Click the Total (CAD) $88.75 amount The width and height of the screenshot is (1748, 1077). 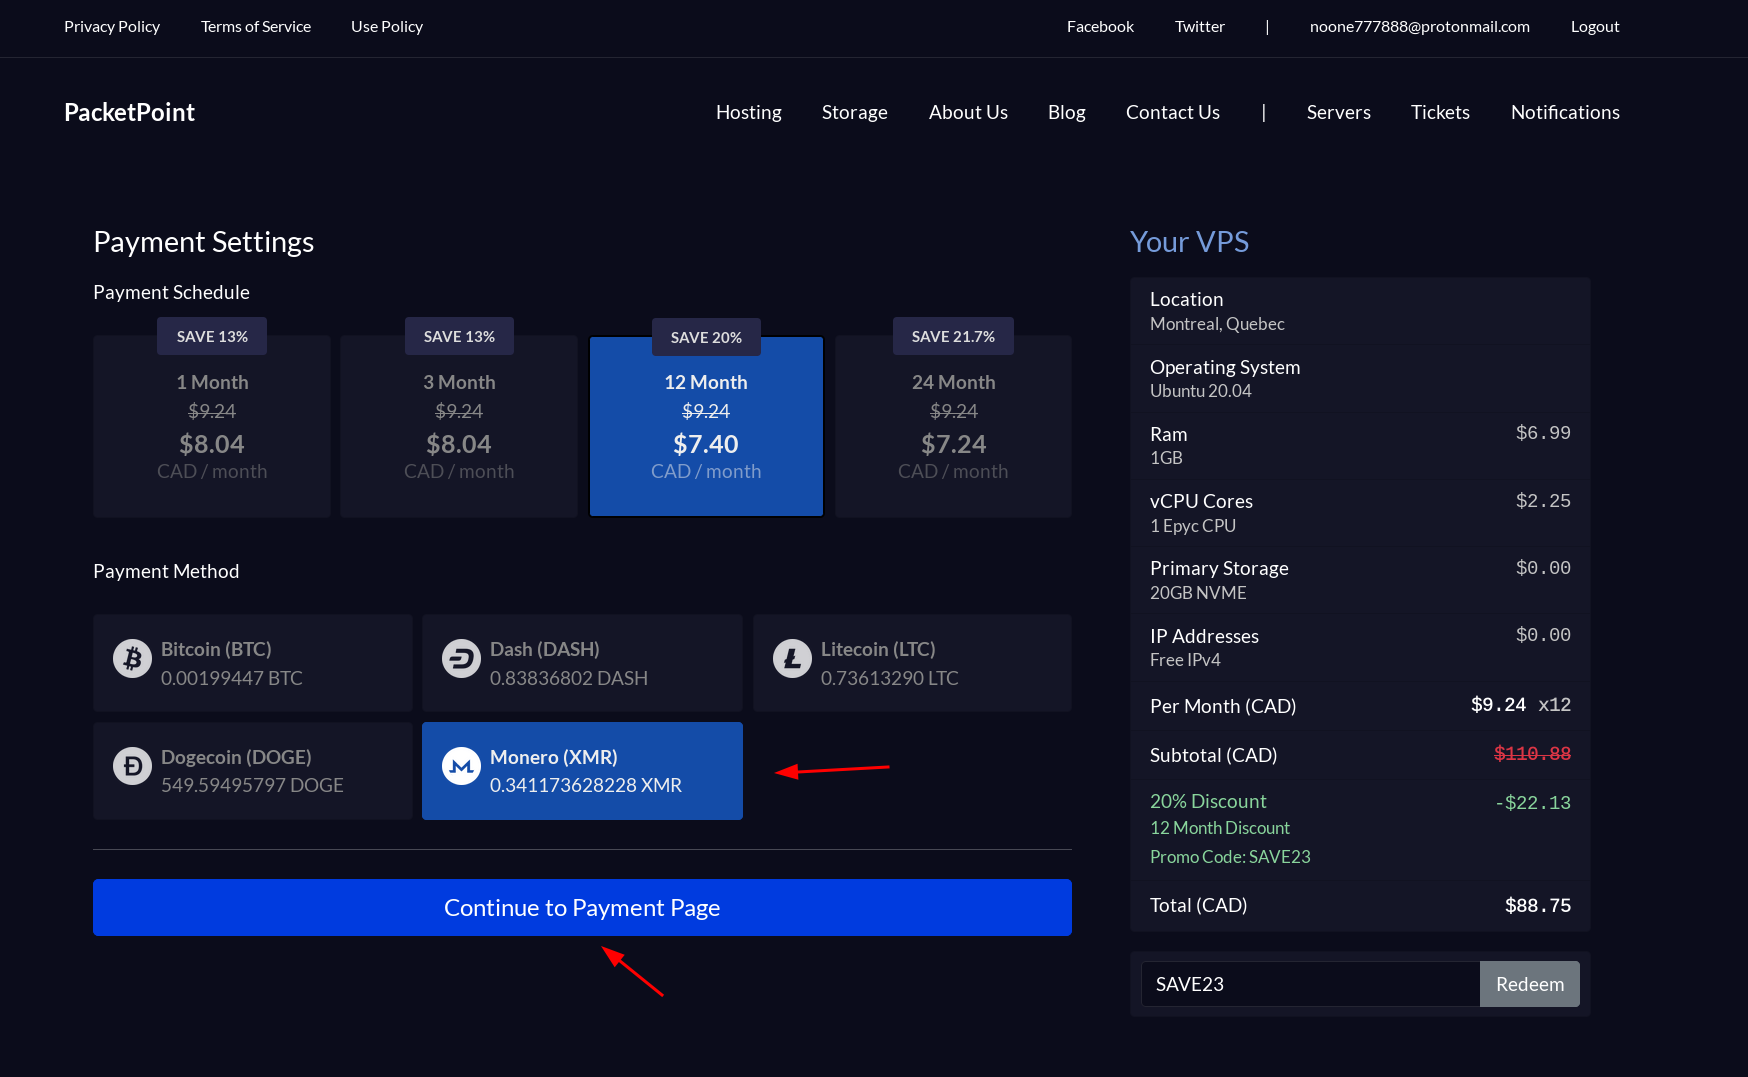click(1538, 905)
